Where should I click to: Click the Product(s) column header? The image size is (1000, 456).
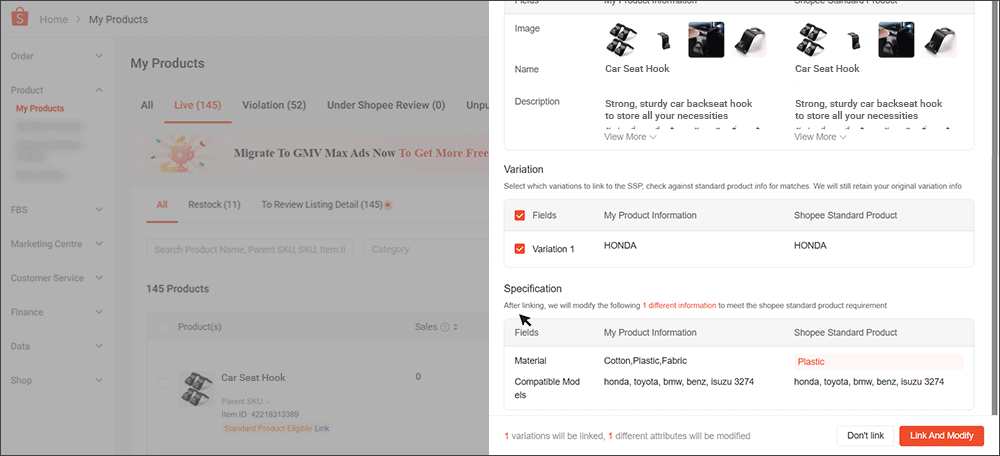pyautogui.click(x=200, y=327)
